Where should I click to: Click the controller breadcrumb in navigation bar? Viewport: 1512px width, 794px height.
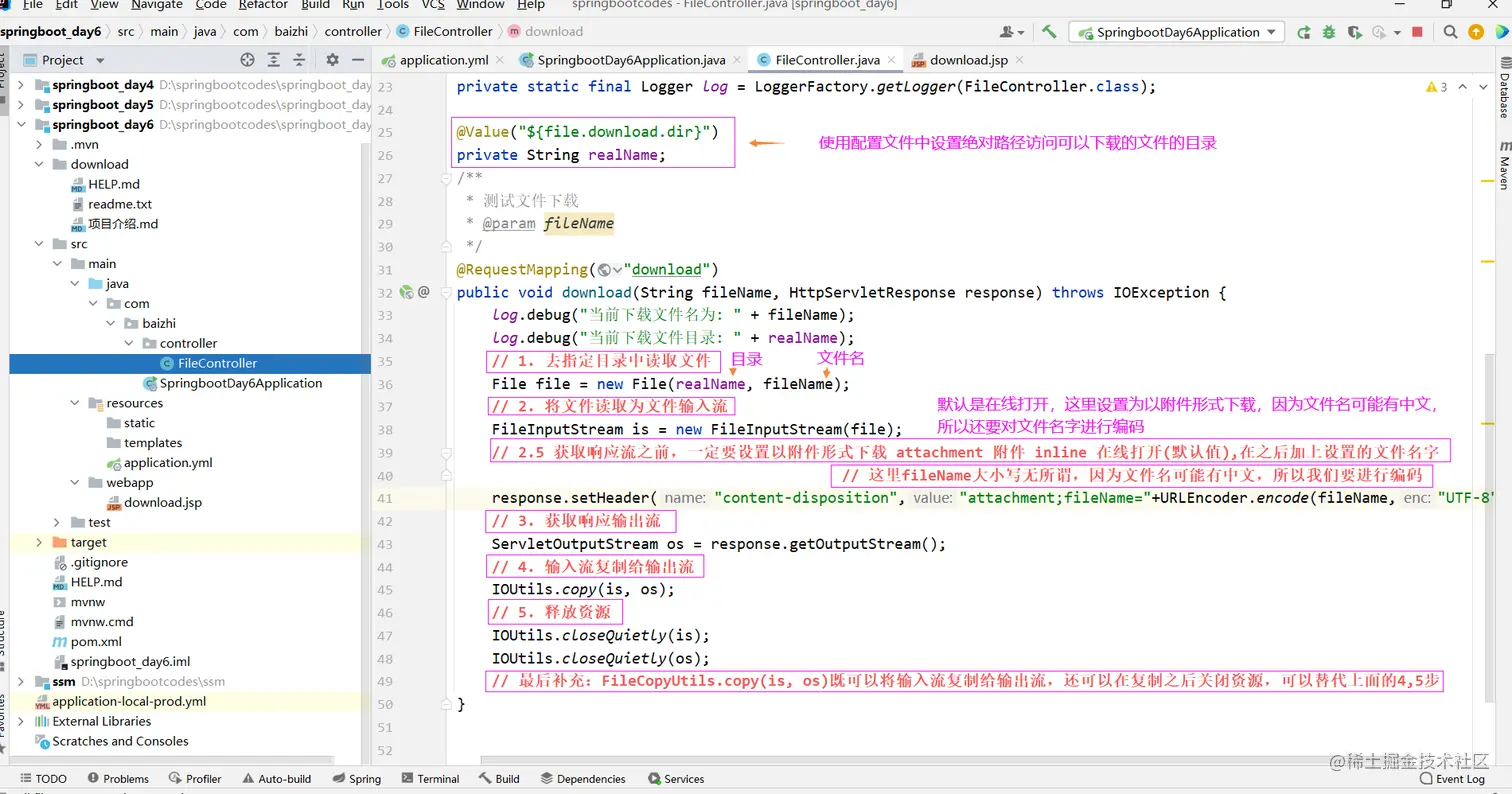[354, 32]
